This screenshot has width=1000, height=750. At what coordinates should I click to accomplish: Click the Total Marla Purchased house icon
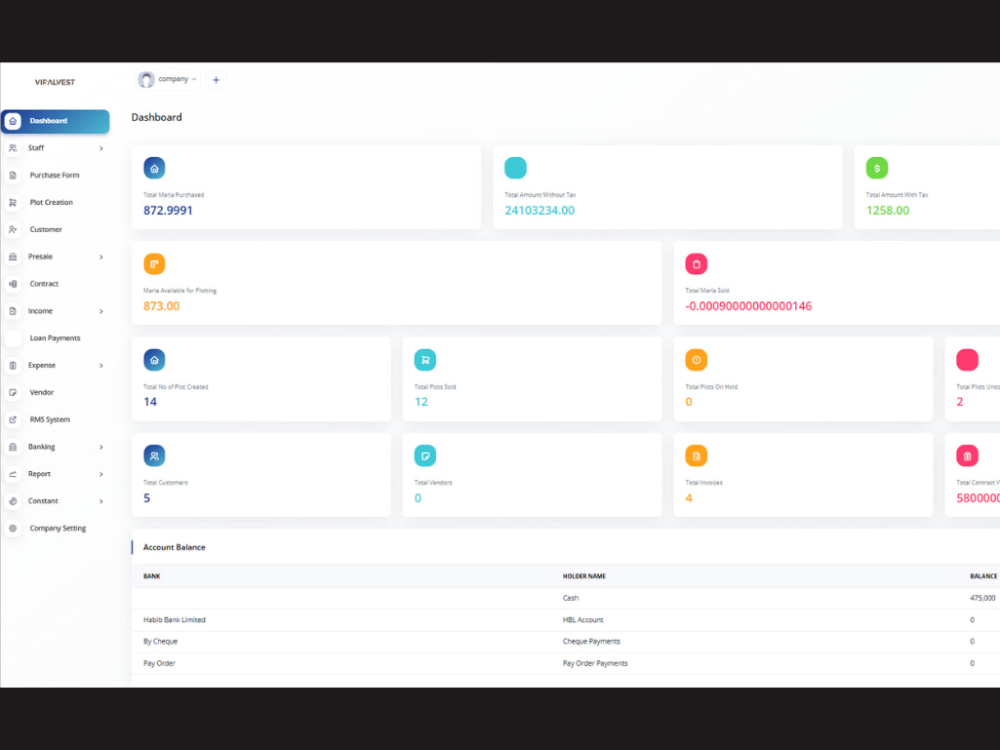154,168
